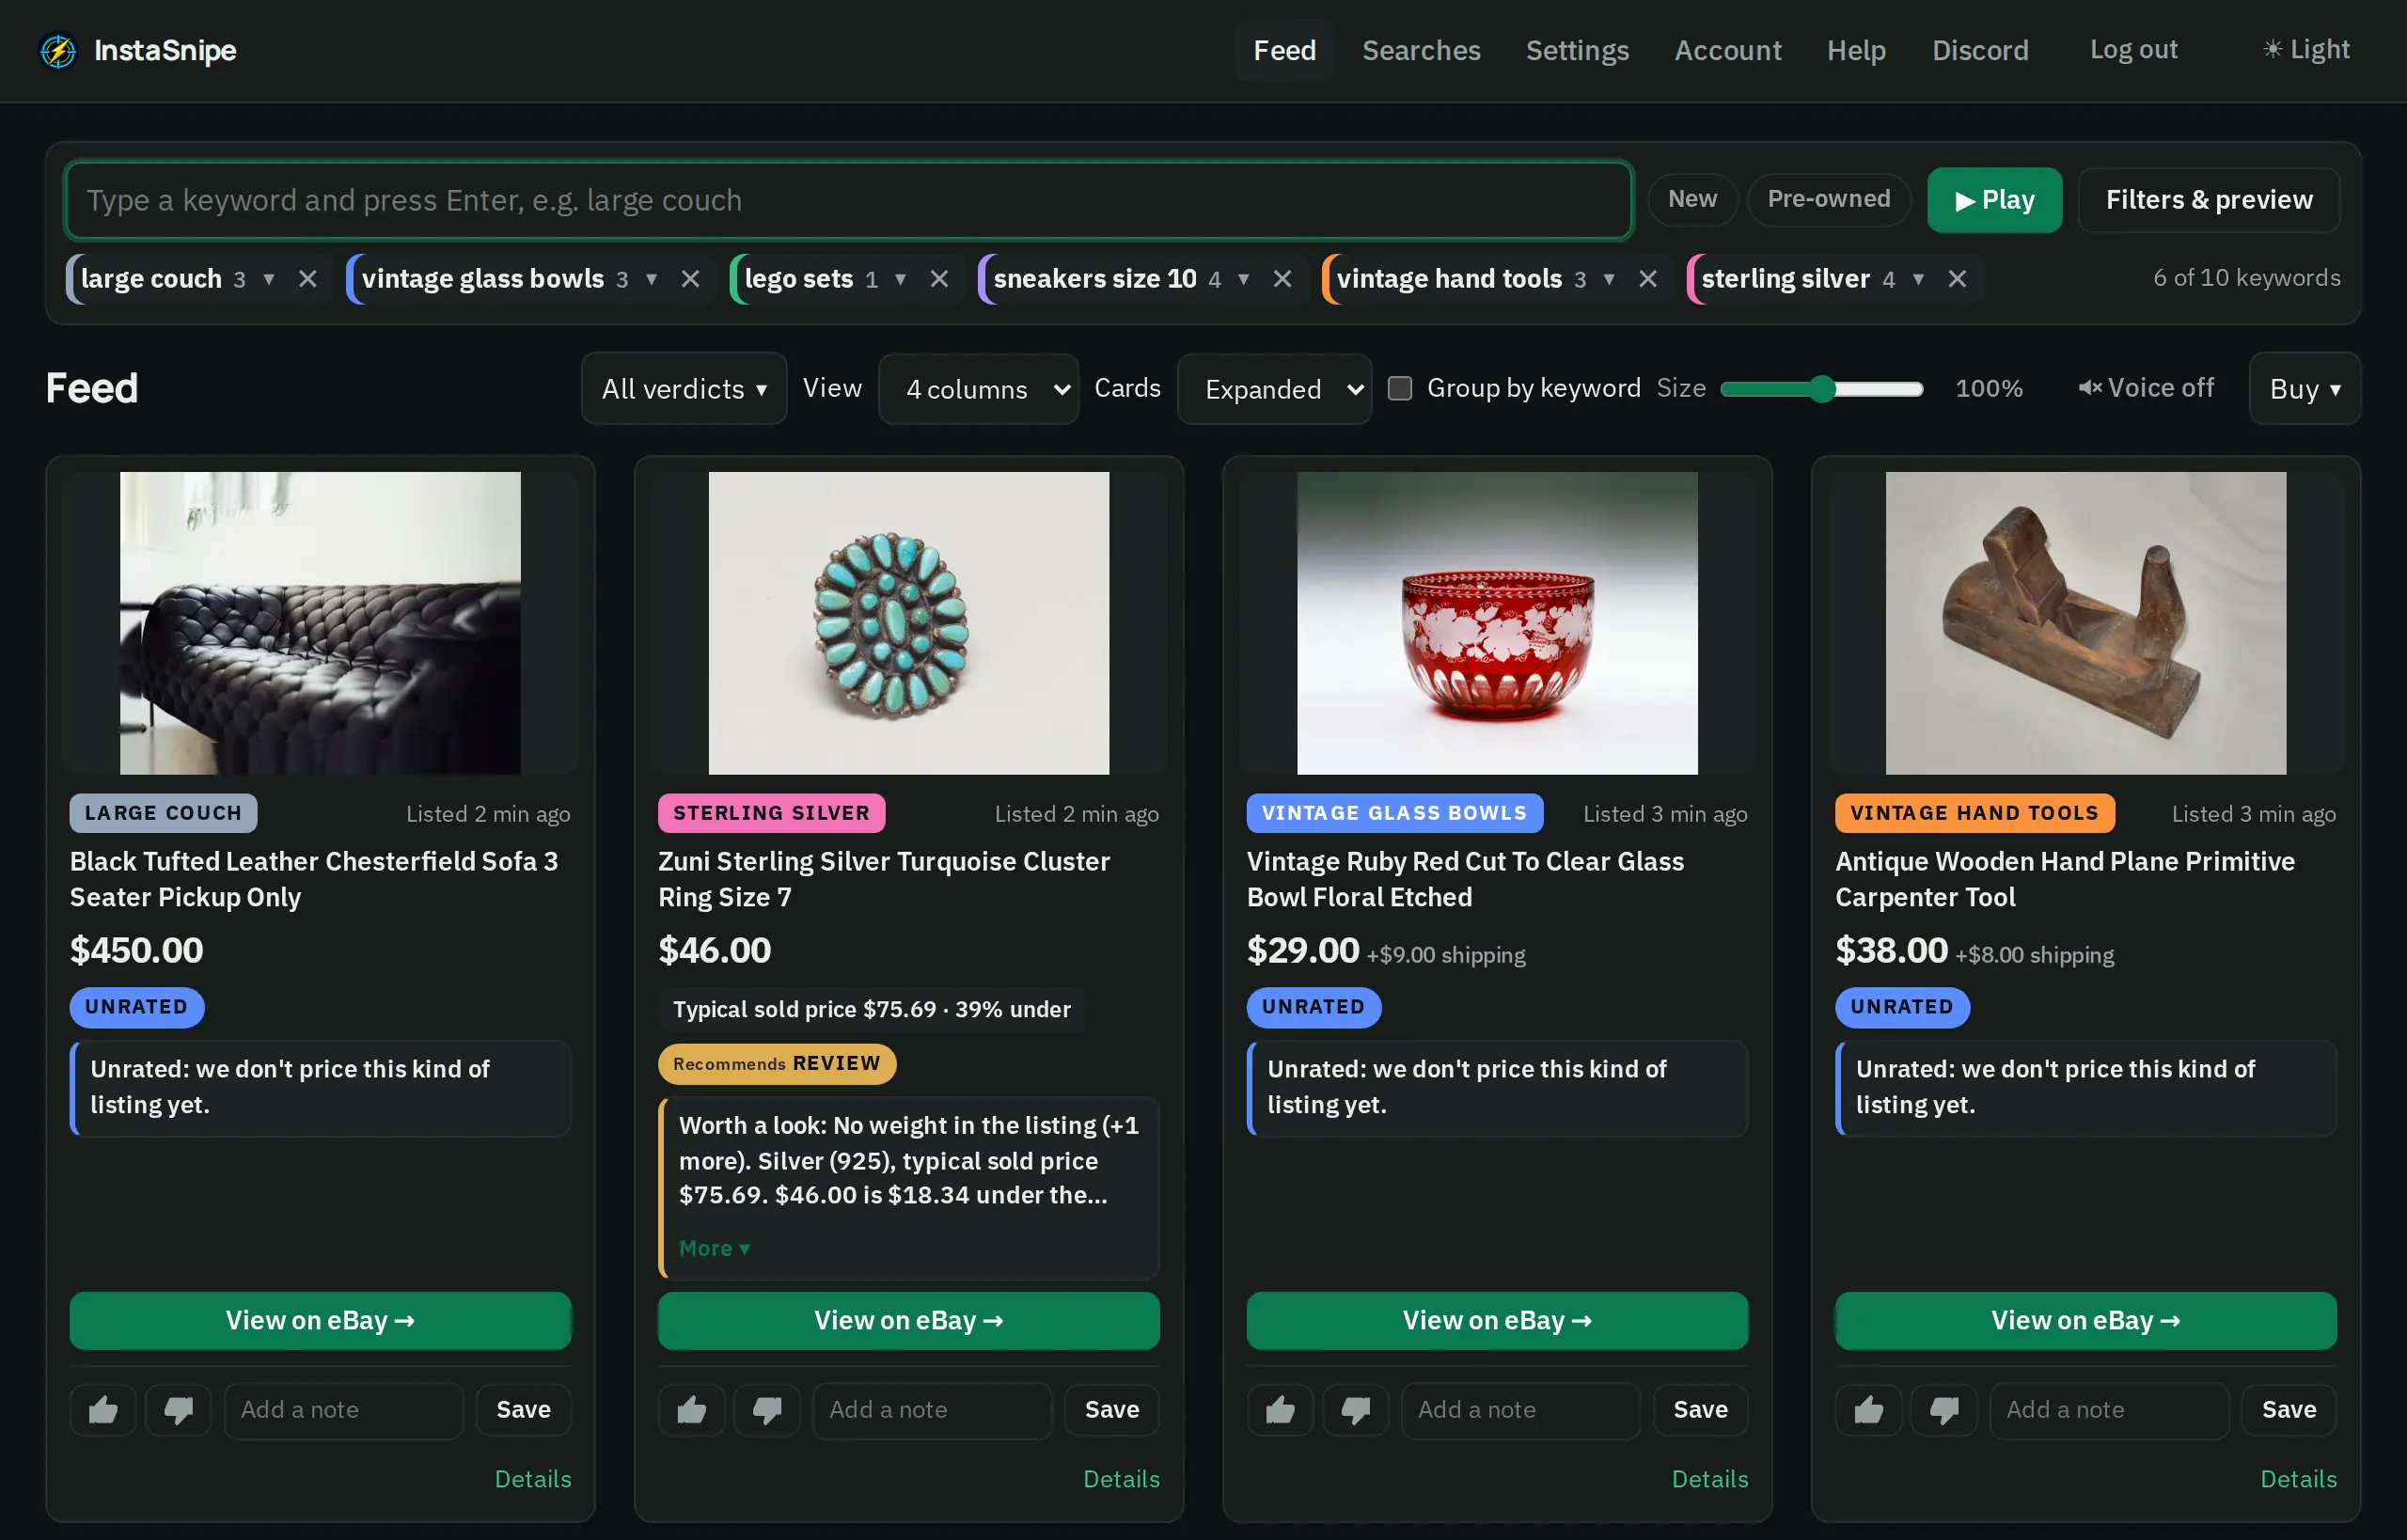Thumbs up the Chesterfield Sofa listing
Screen dimensions: 2407x1540
103,1410
